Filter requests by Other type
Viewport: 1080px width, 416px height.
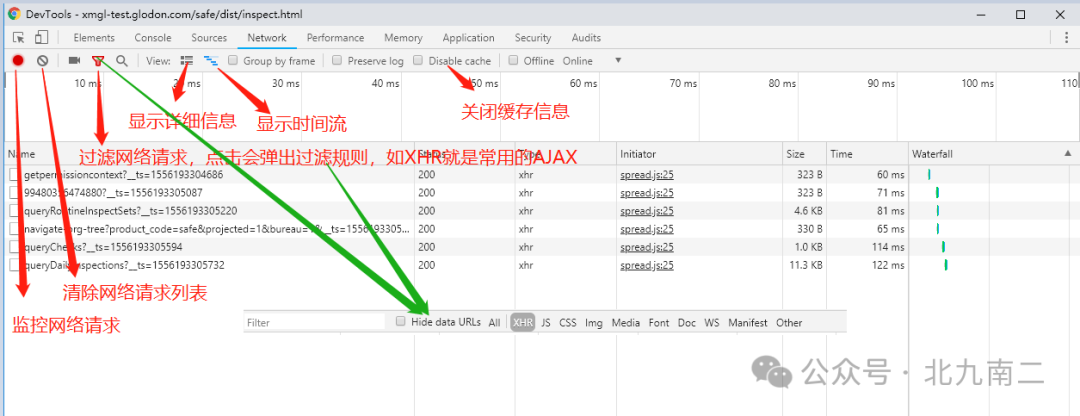tap(789, 322)
